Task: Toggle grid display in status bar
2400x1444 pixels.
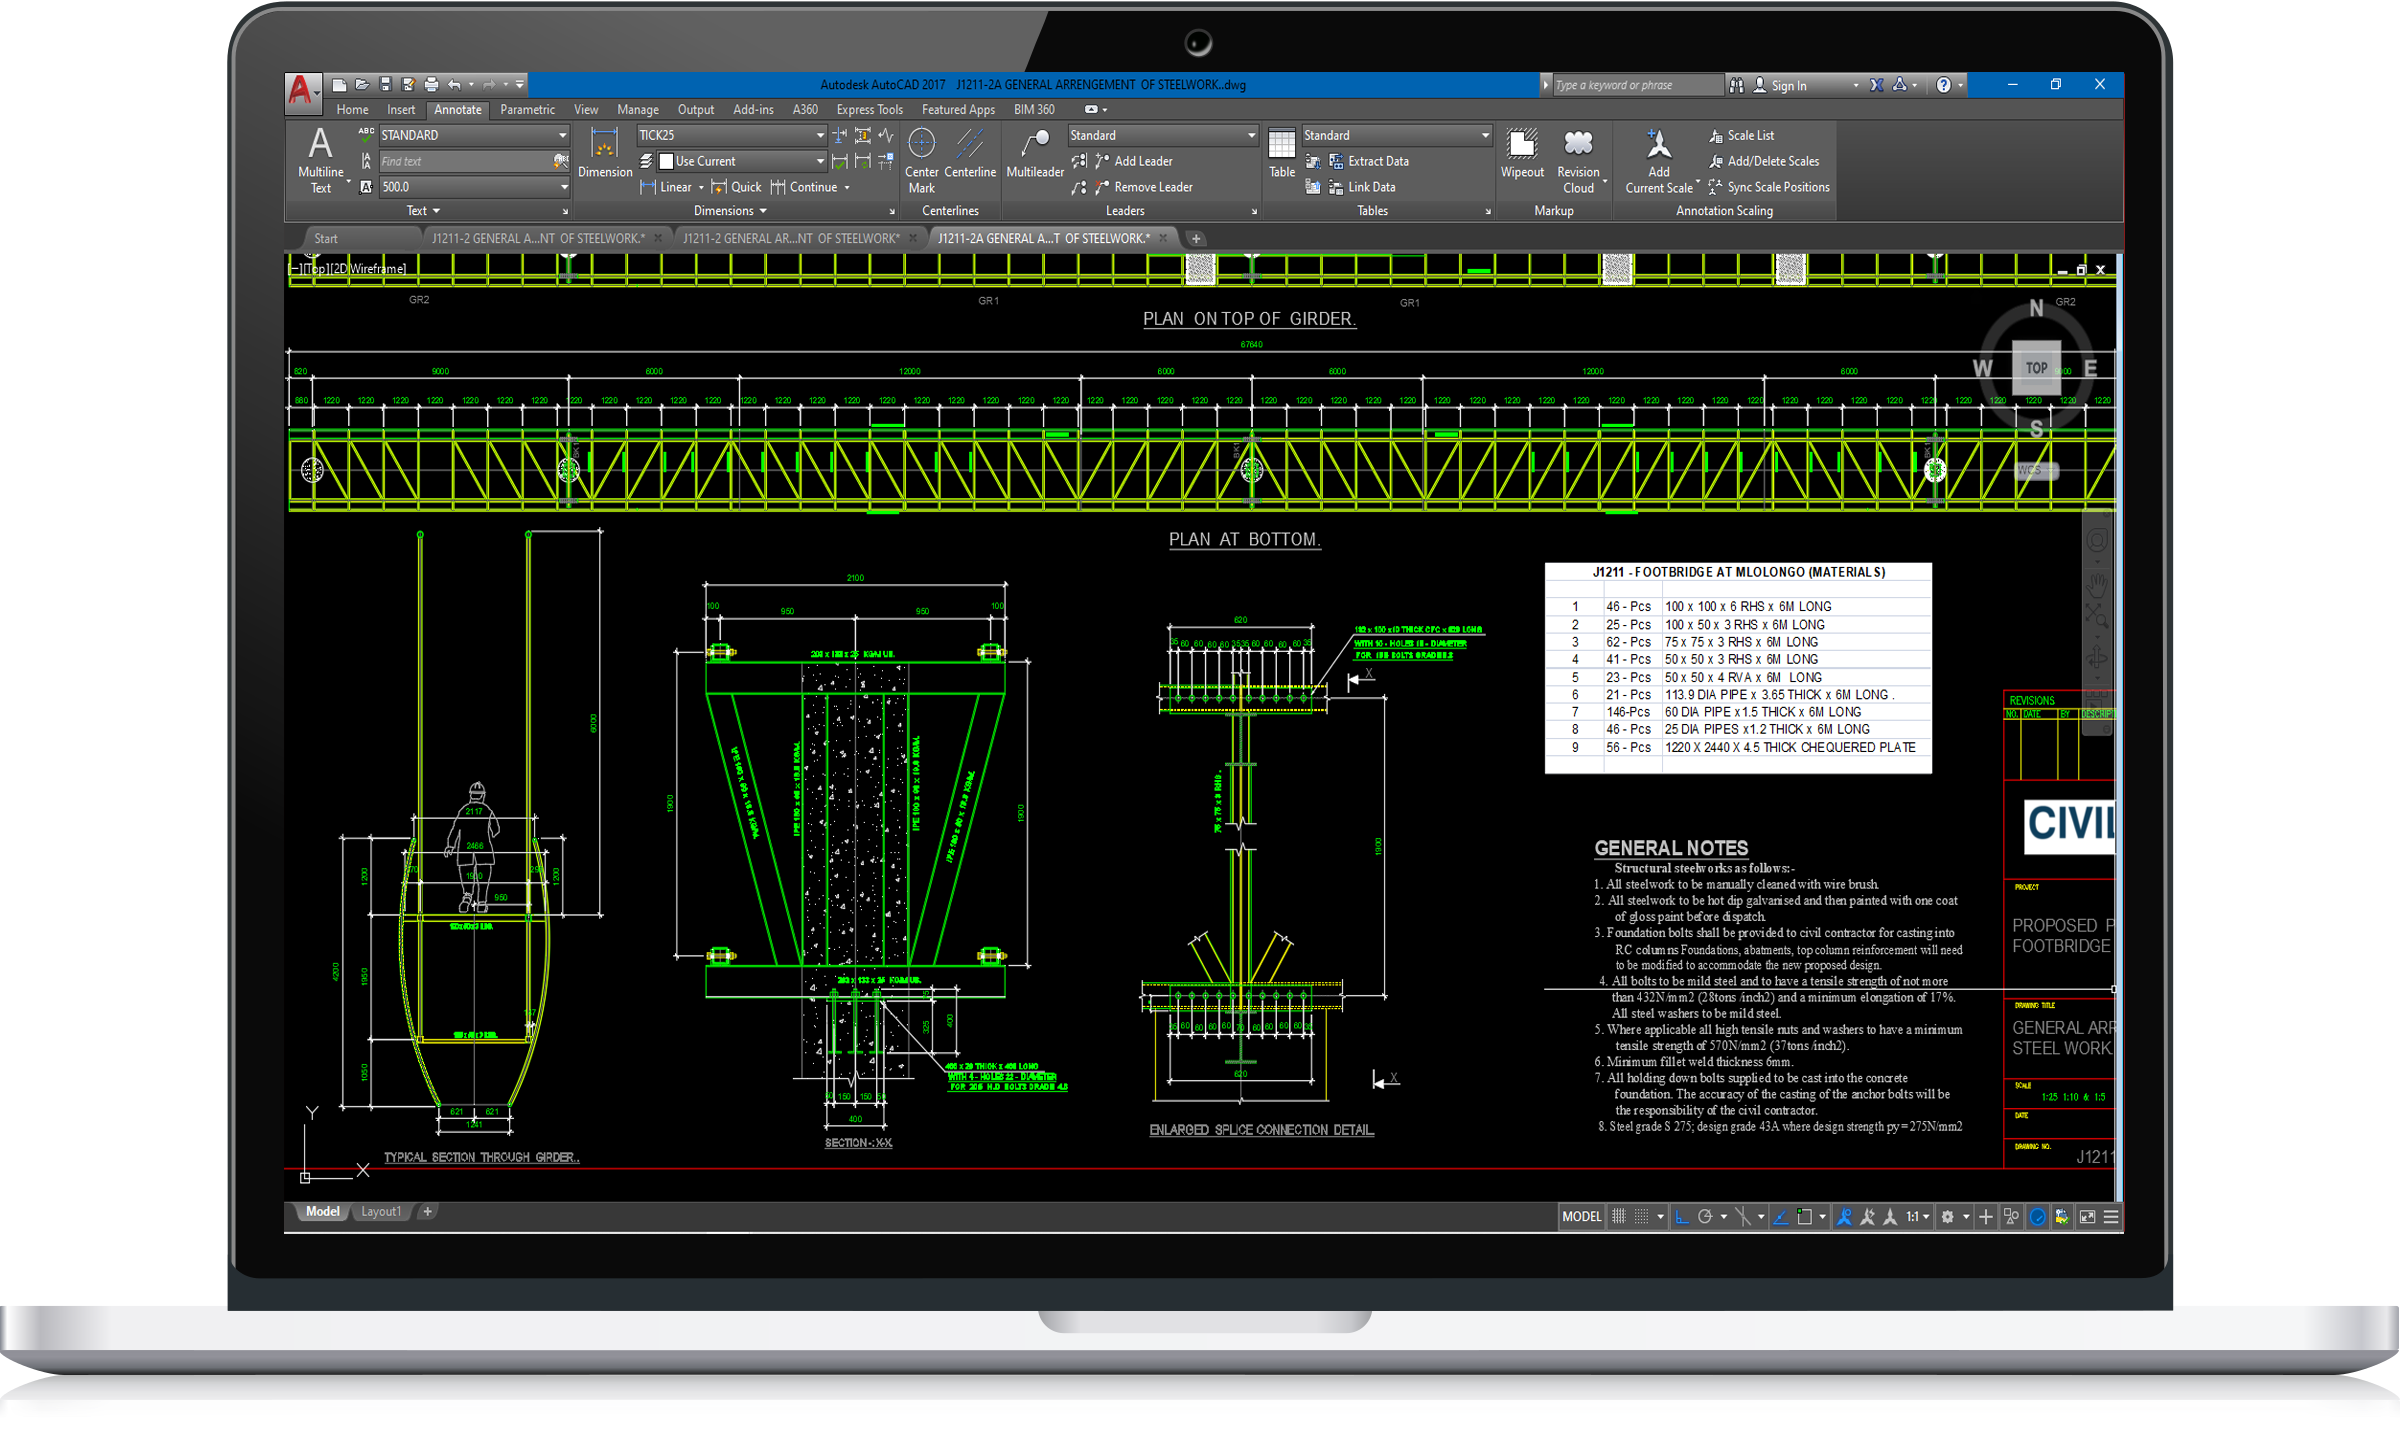Action: click(1619, 1217)
